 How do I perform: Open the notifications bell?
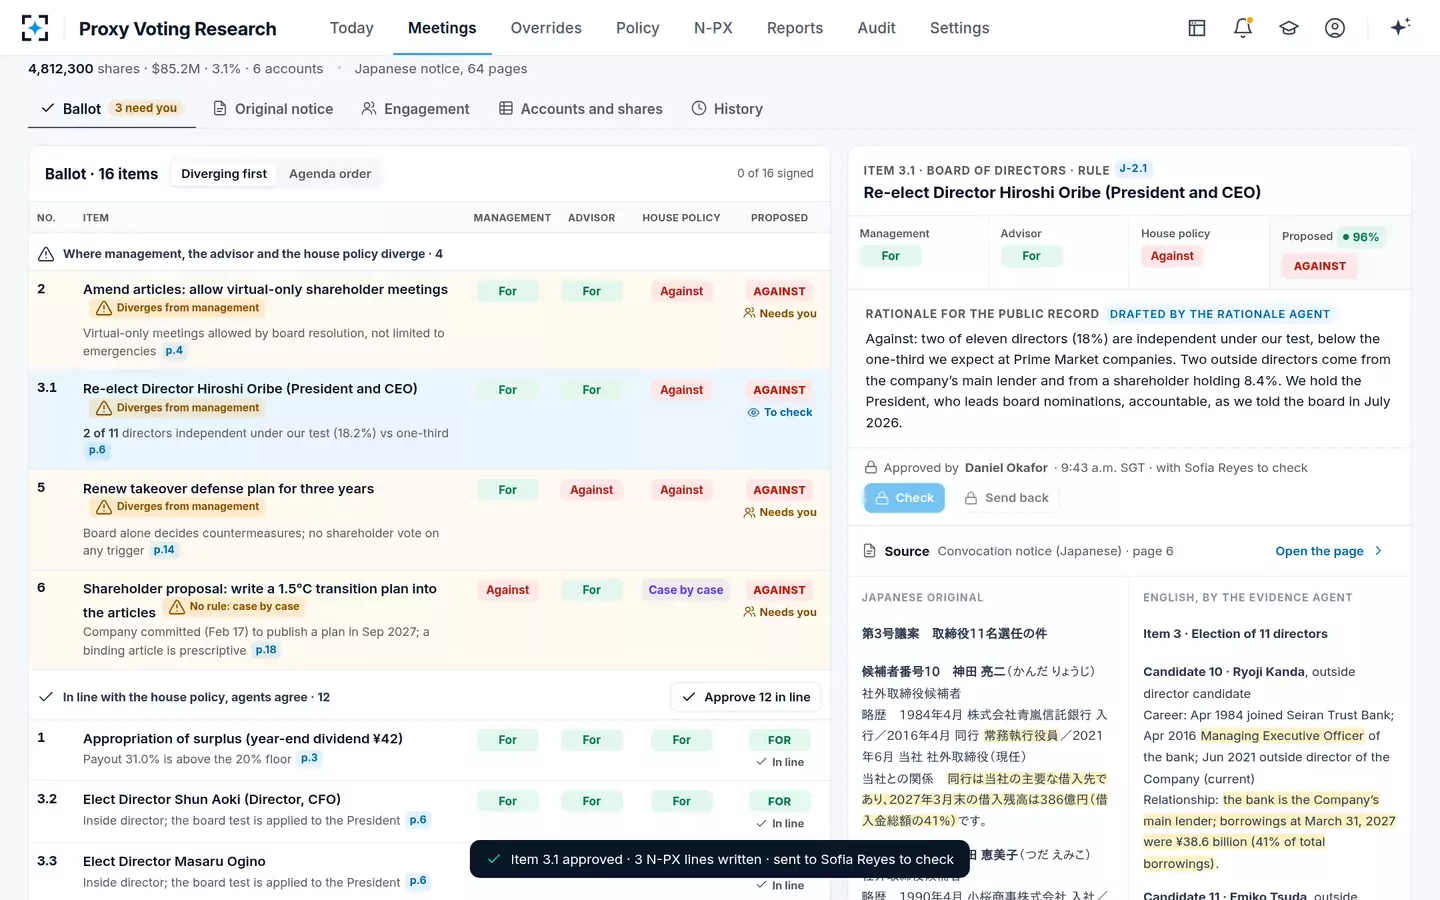point(1243,28)
